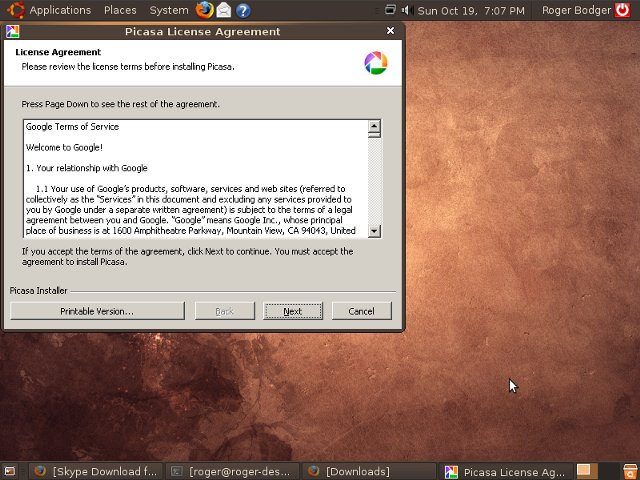The image size is (640, 480).
Task: Click the 'Welcome to Google!' line
Action: tap(64, 147)
